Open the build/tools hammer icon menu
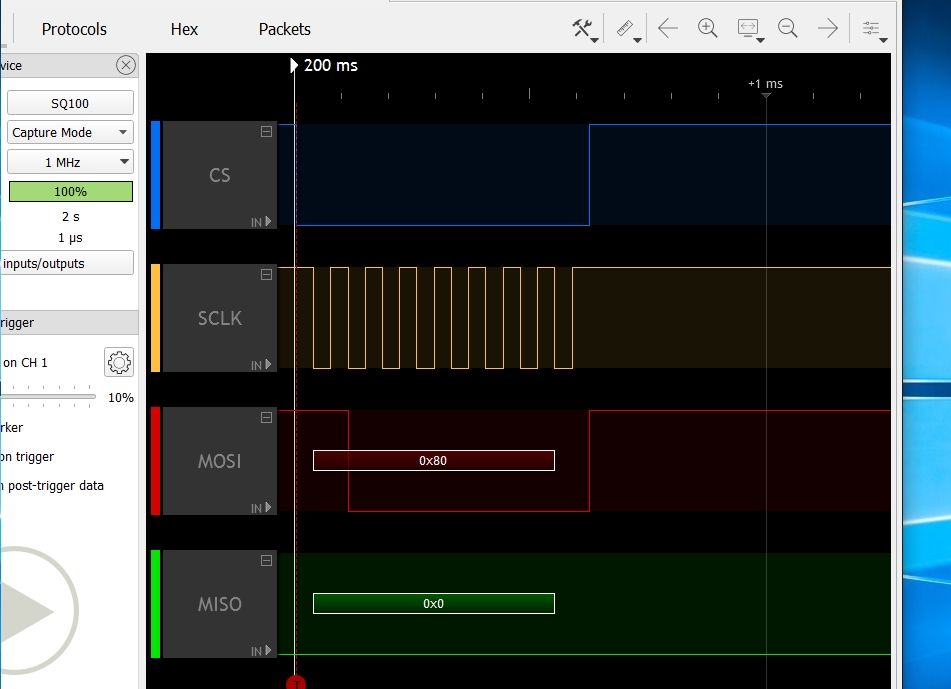 click(580, 27)
